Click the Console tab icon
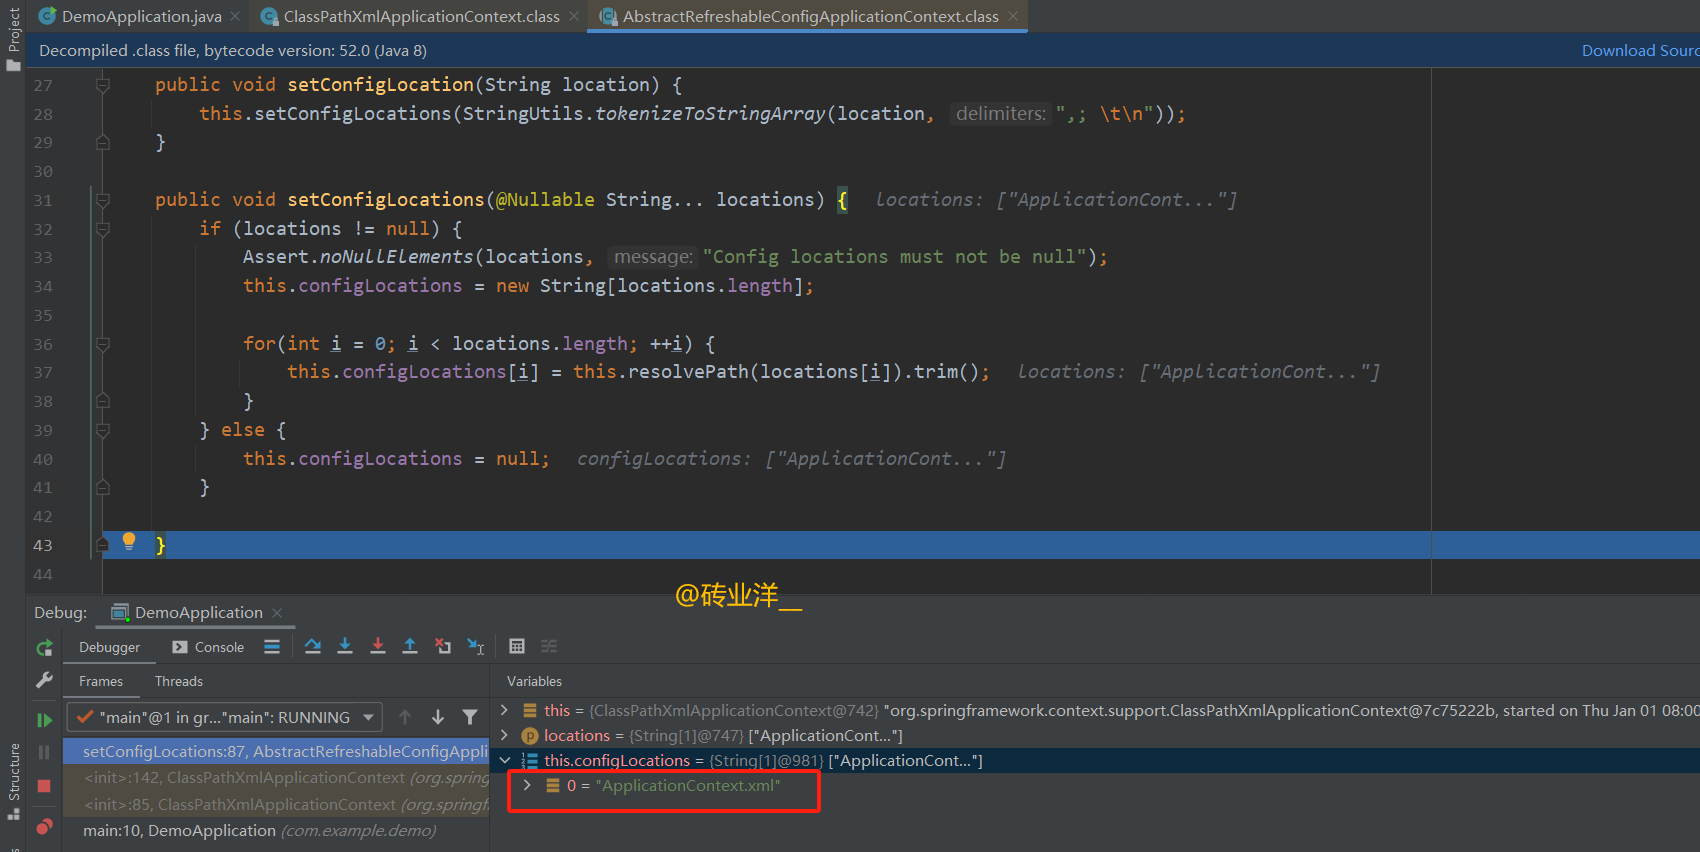The height and width of the screenshot is (852, 1700). (180, 647)
